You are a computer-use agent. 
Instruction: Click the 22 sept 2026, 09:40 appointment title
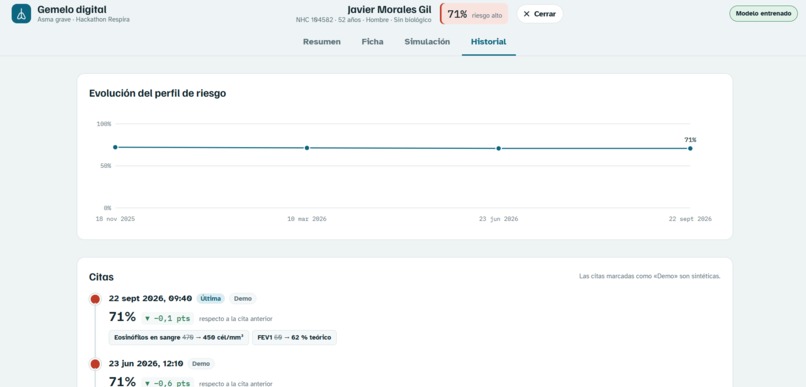[x=150, y=299]
